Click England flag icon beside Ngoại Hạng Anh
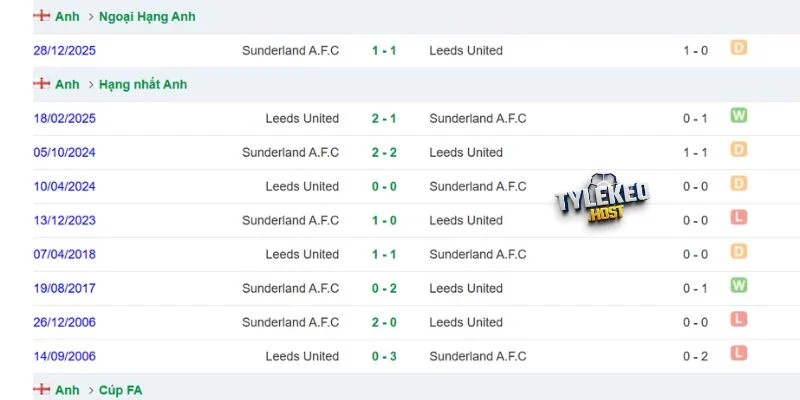 pyautogui.click(x=41, y=16)
